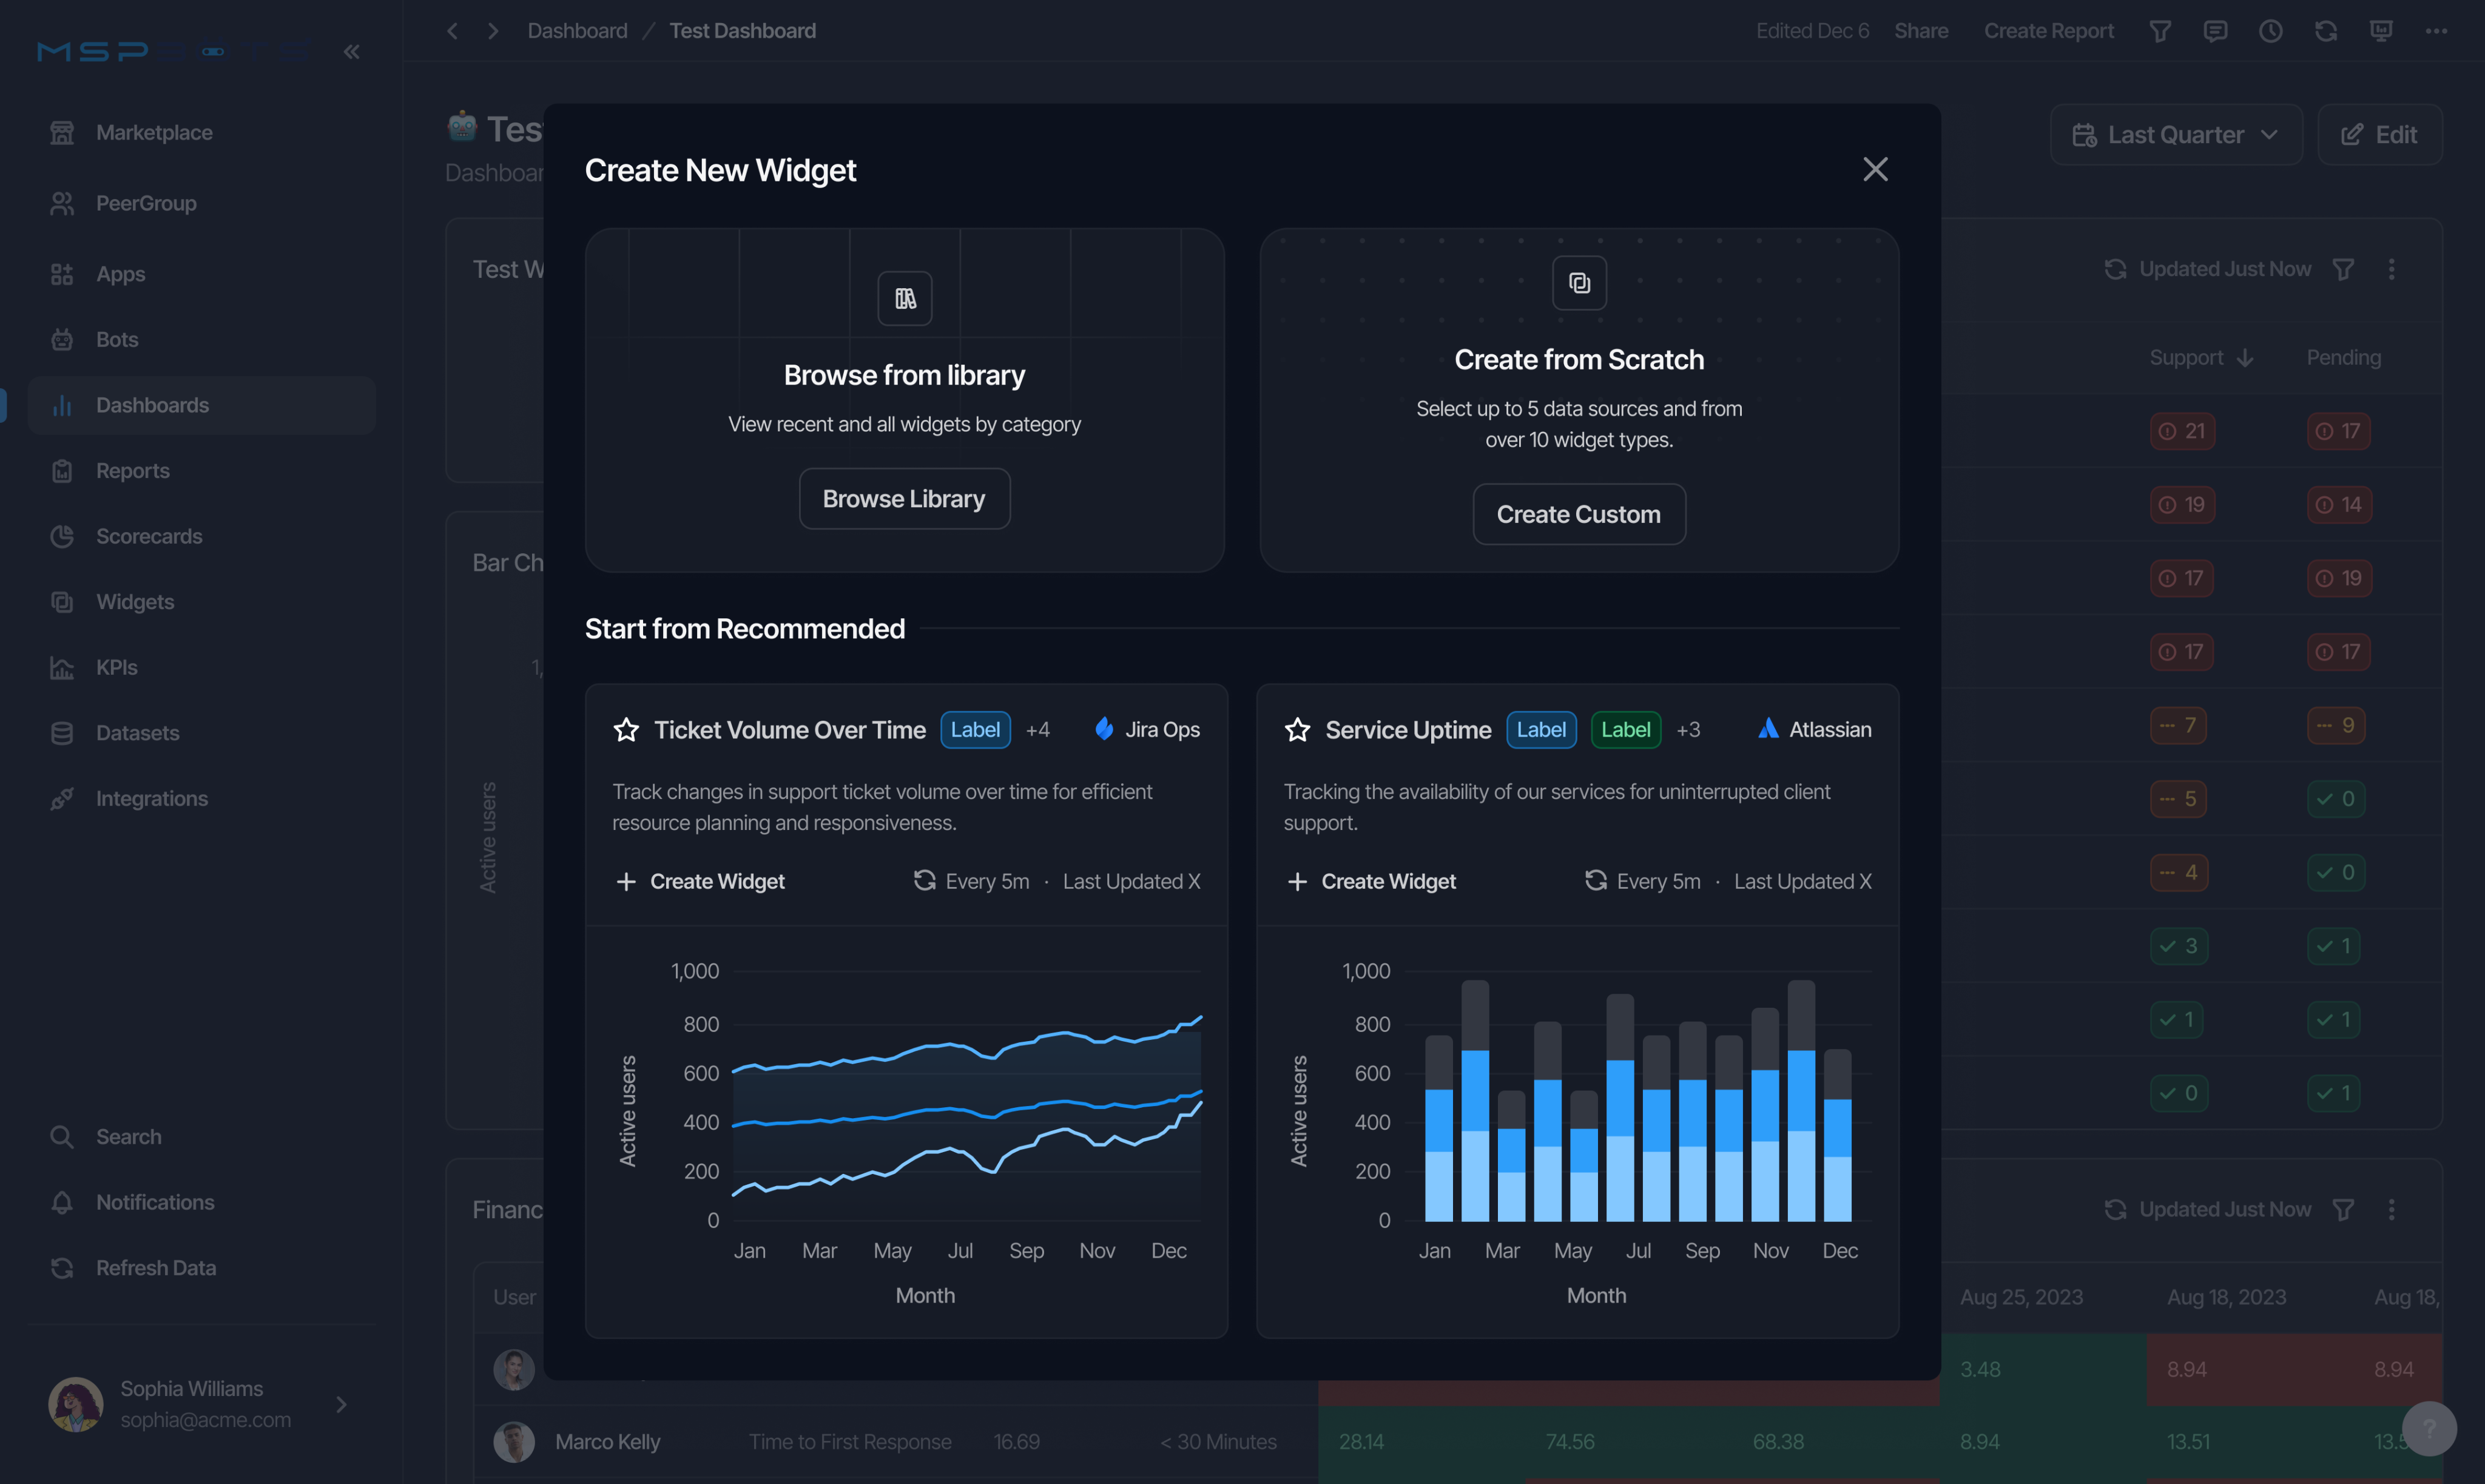The height and width of the screenshot is (1484, 2485).
Task: Expand the +3 labels on Service Uptime
Action: tap(1688, 730)
